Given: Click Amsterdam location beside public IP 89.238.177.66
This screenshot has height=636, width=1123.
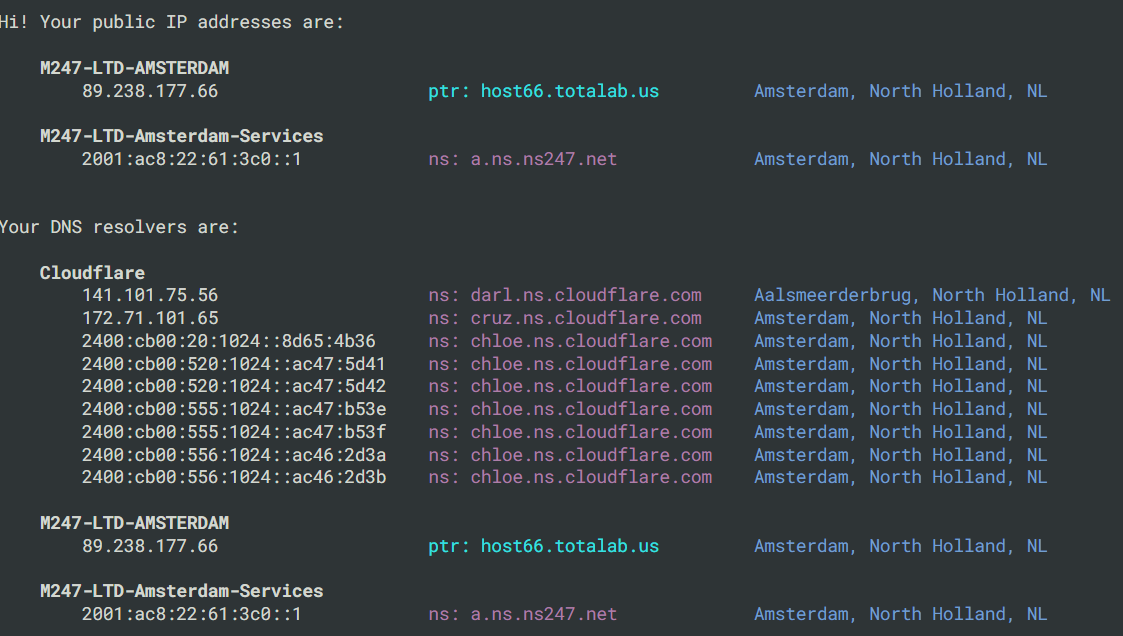Looking at the screenshot, I should [900, 91].
